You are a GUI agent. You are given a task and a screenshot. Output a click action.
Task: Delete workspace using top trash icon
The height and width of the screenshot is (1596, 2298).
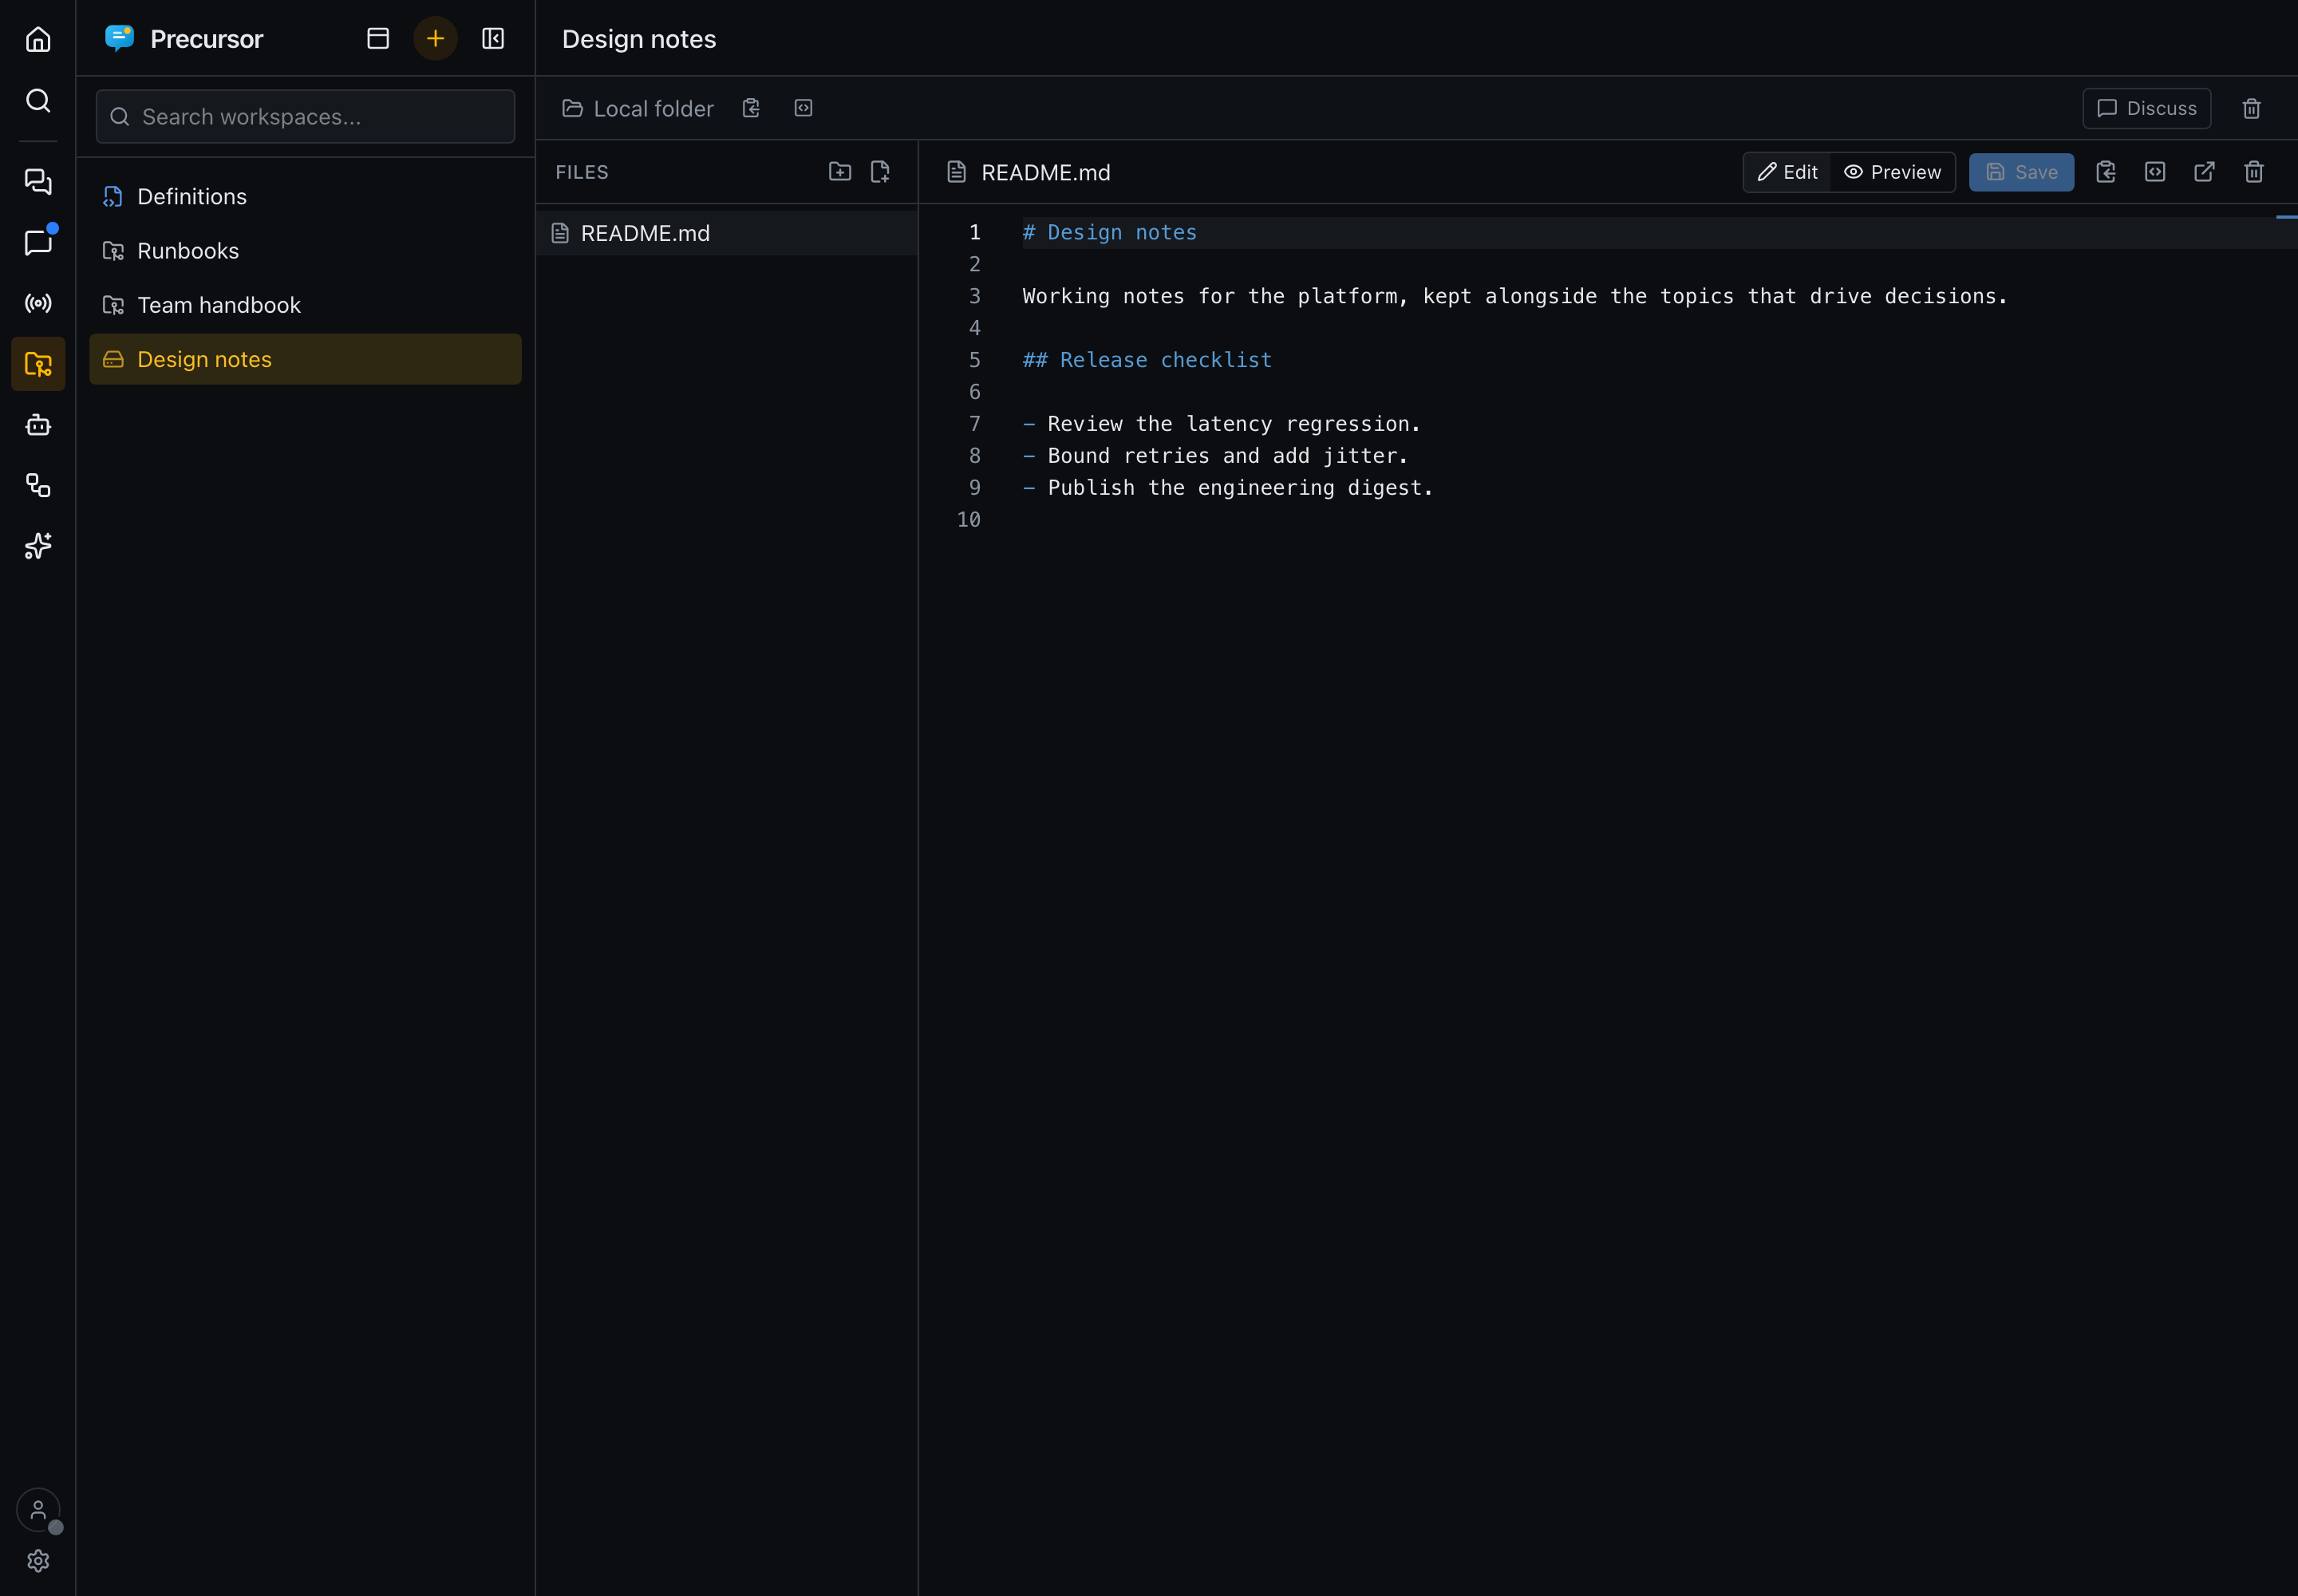2251,108
